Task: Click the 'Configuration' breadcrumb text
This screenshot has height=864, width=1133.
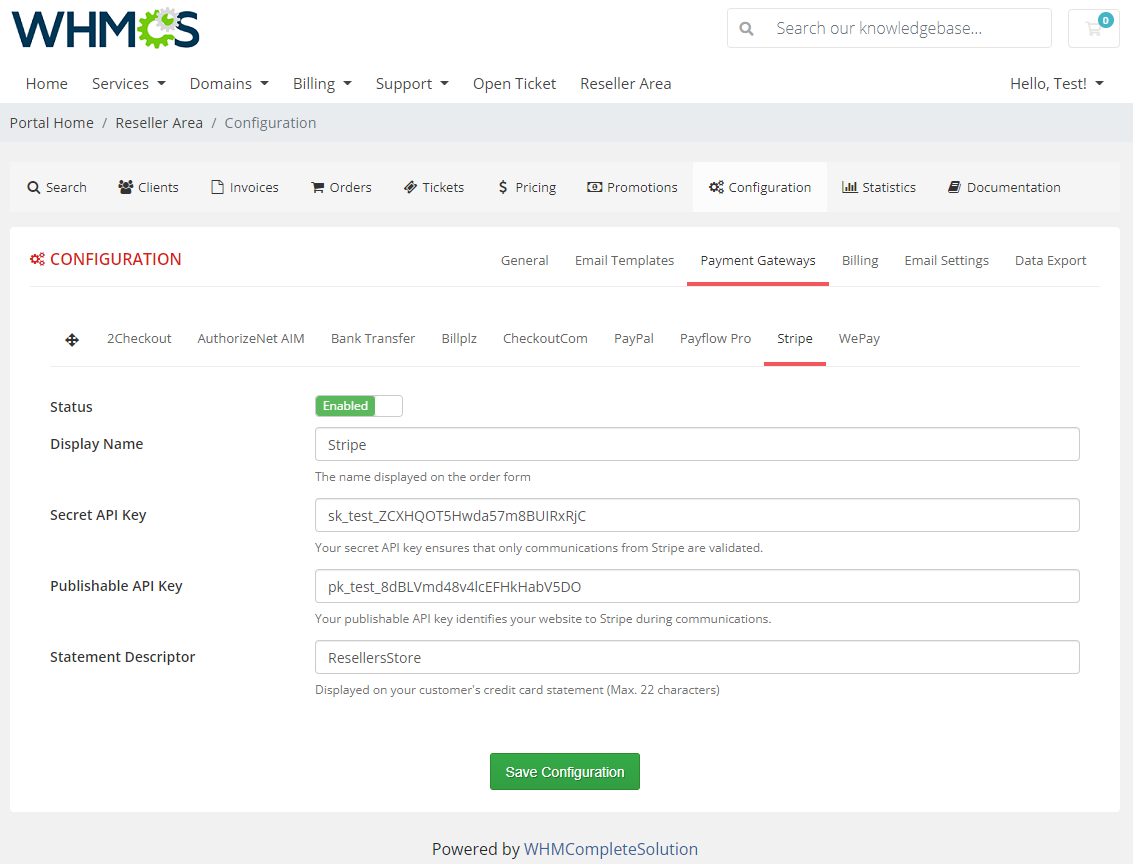Action: (270, 123)
